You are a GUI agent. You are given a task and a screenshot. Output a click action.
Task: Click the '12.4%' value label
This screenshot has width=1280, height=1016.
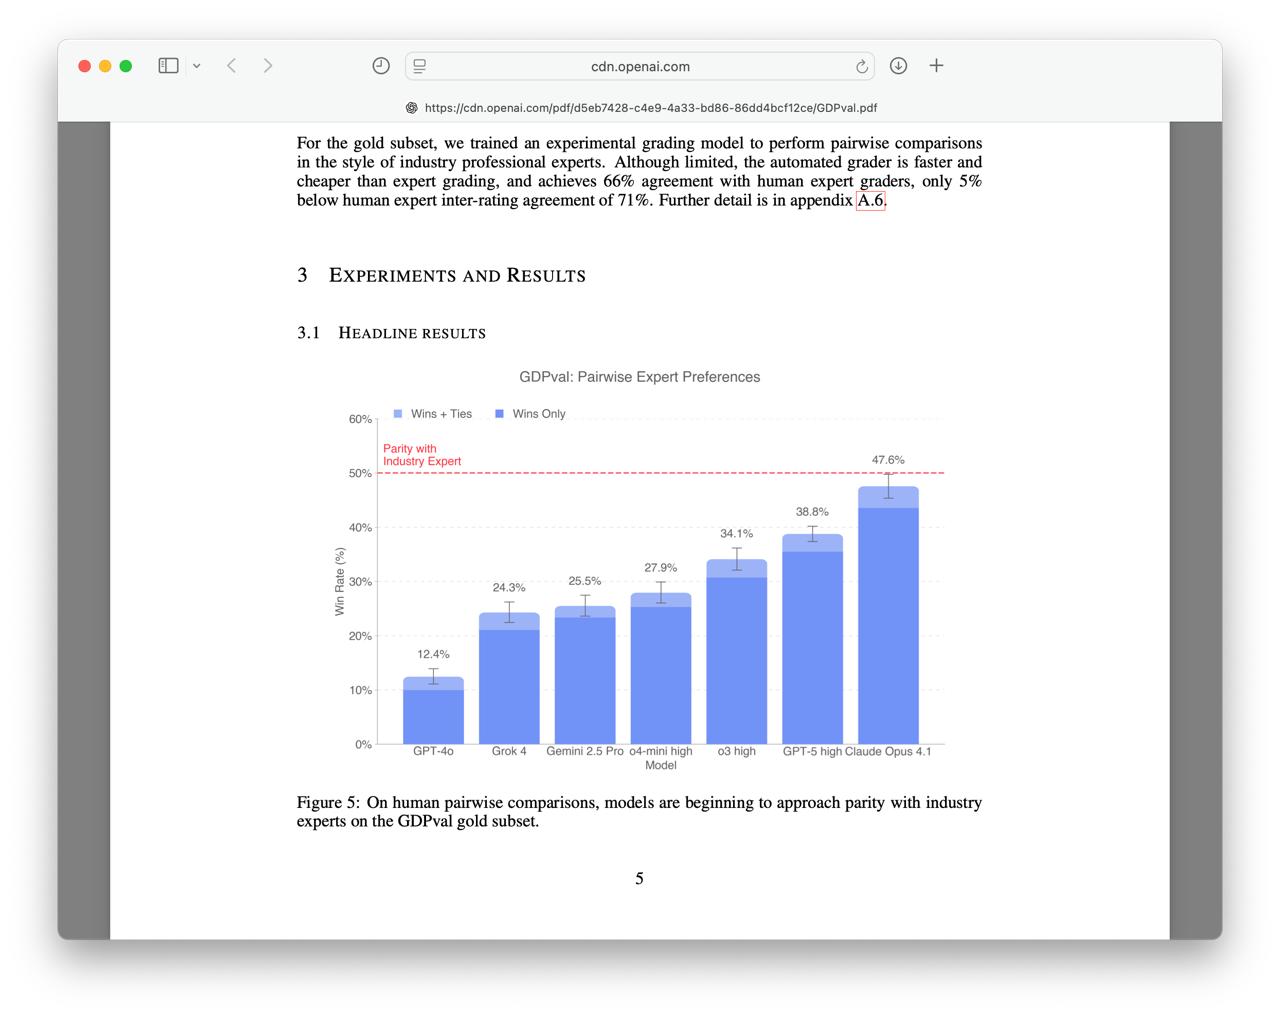pyautogui.click(x=433, y=655)
